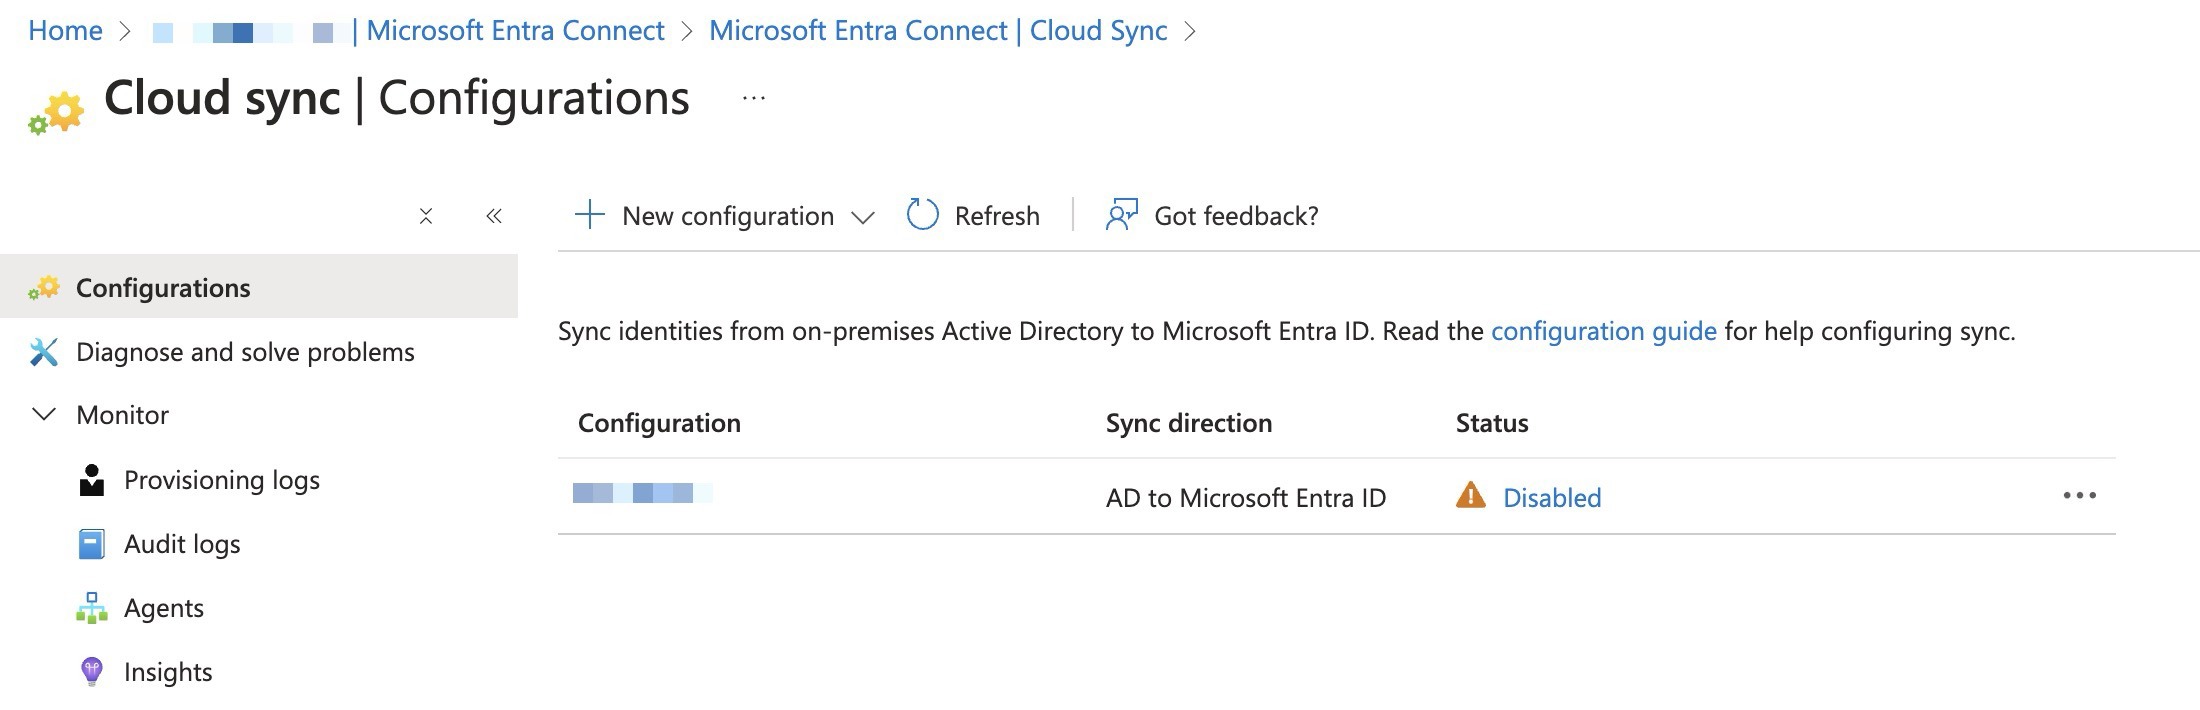Click the collapse sidebar double-chevron icon
The width and height of the screenshot is (2200, 710).
click(493, 216)
